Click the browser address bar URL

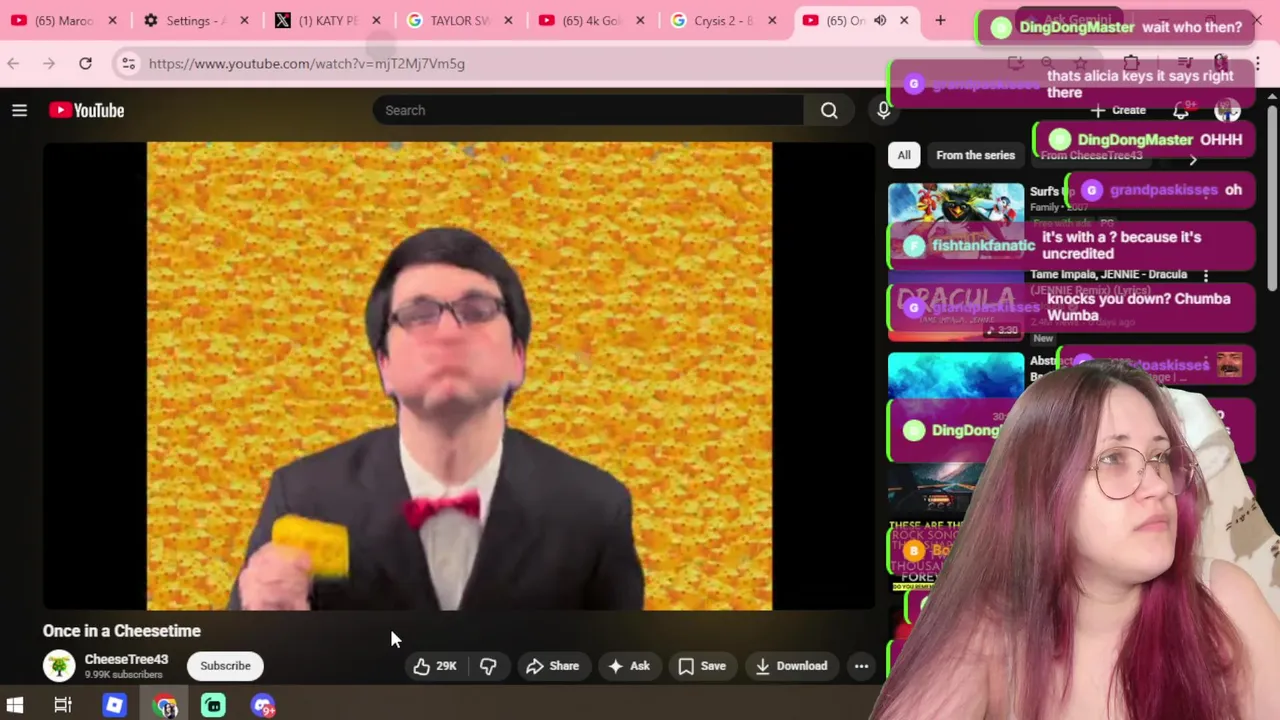pos(307,63)
